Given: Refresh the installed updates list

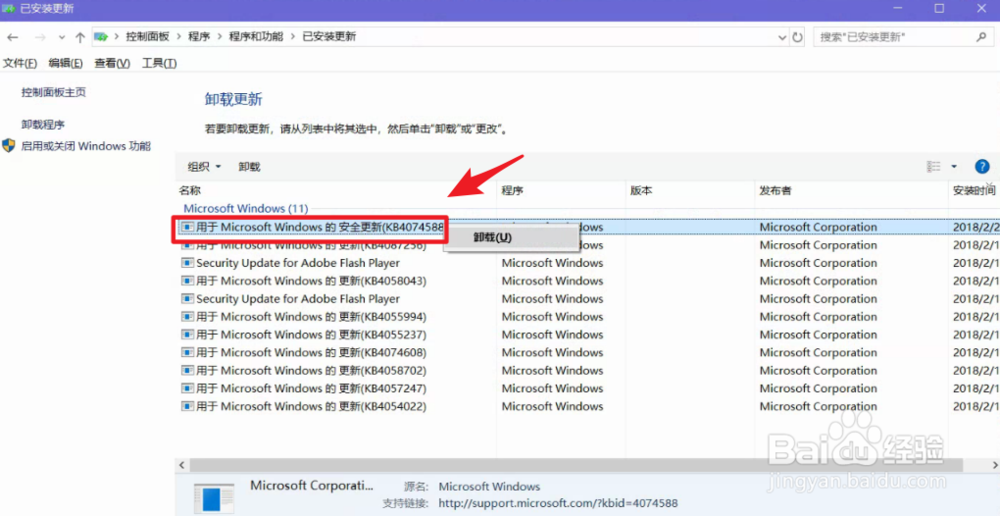Looking at the screenshot, I should (x=797, y=38).
